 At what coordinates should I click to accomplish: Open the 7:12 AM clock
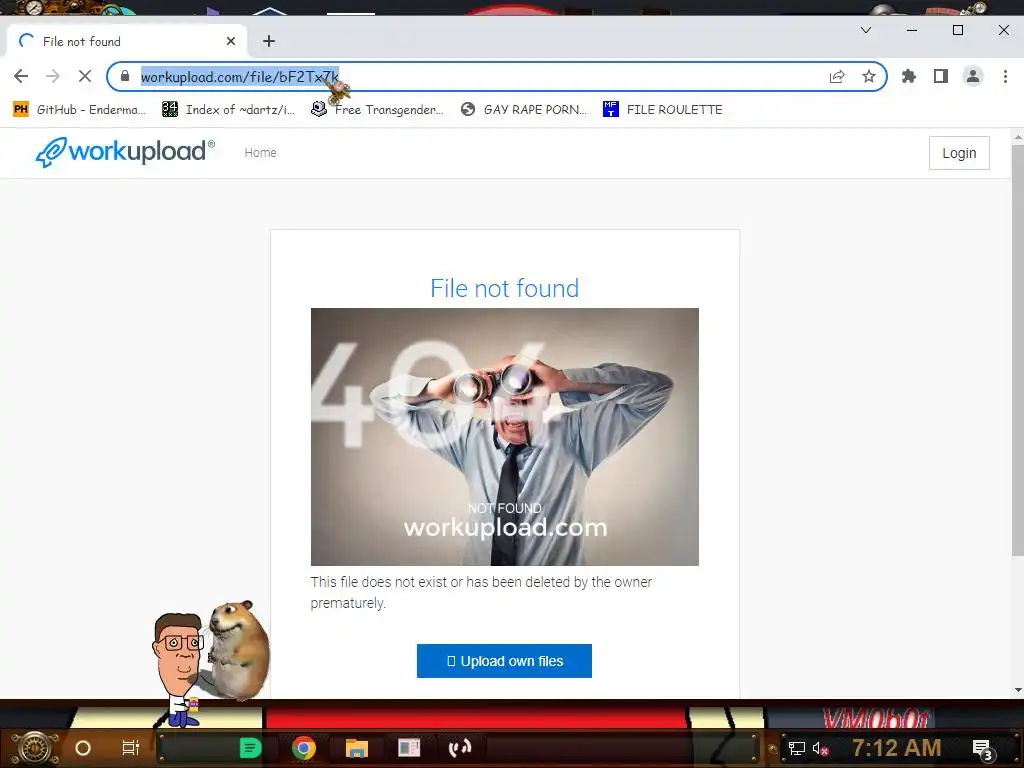pyautogui.click(x=896, y=748)
